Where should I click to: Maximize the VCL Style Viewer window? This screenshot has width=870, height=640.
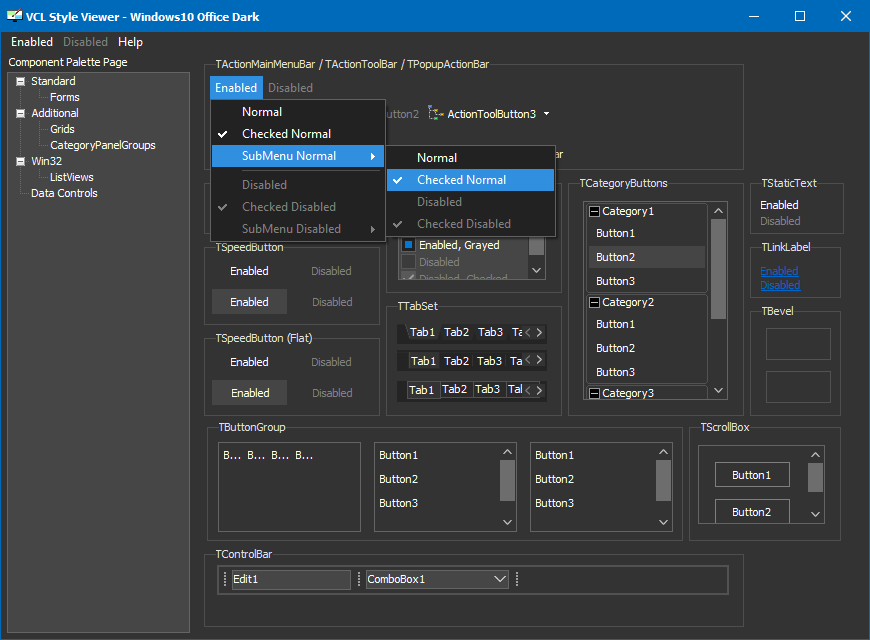coord(800,16)
